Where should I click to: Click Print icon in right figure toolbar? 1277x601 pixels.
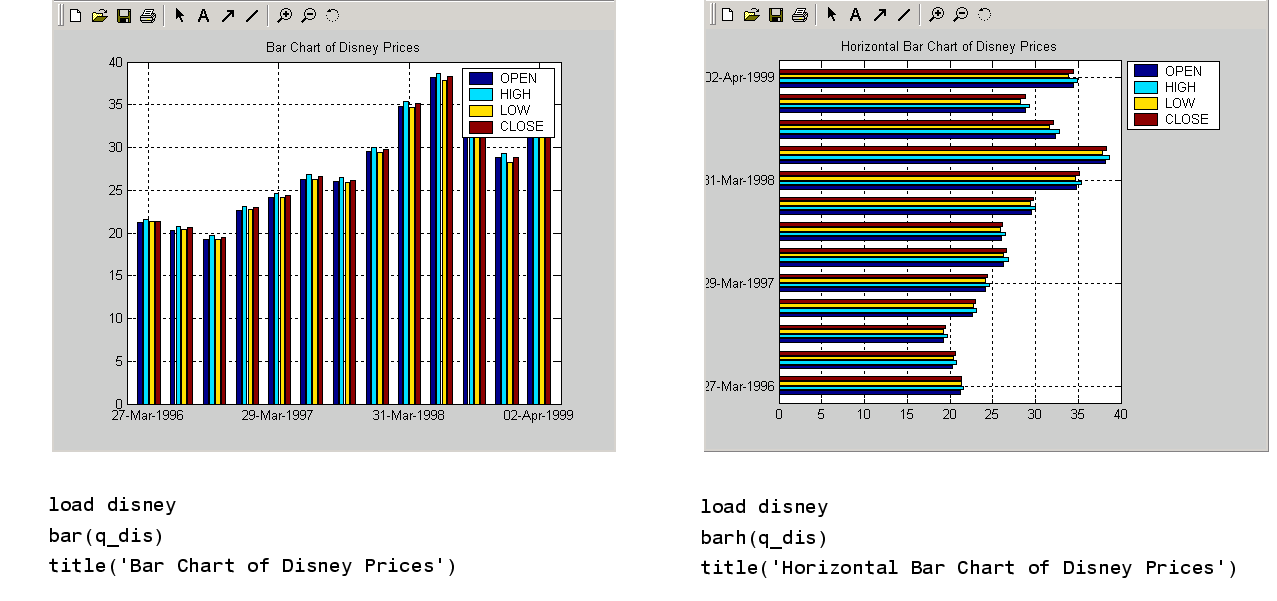click(800, 14)
